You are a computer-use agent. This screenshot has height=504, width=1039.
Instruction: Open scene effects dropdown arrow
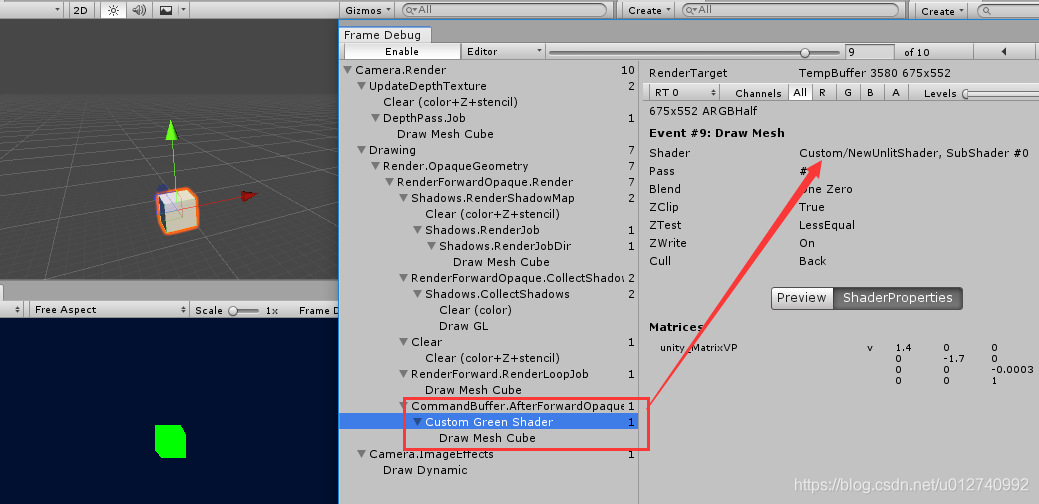[x=184, y=10]
